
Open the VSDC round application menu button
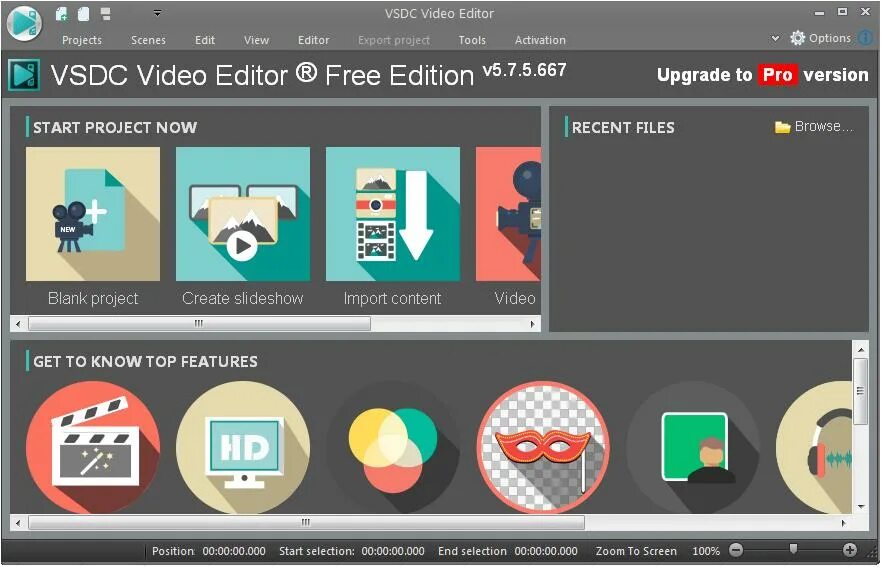point(24,23)
